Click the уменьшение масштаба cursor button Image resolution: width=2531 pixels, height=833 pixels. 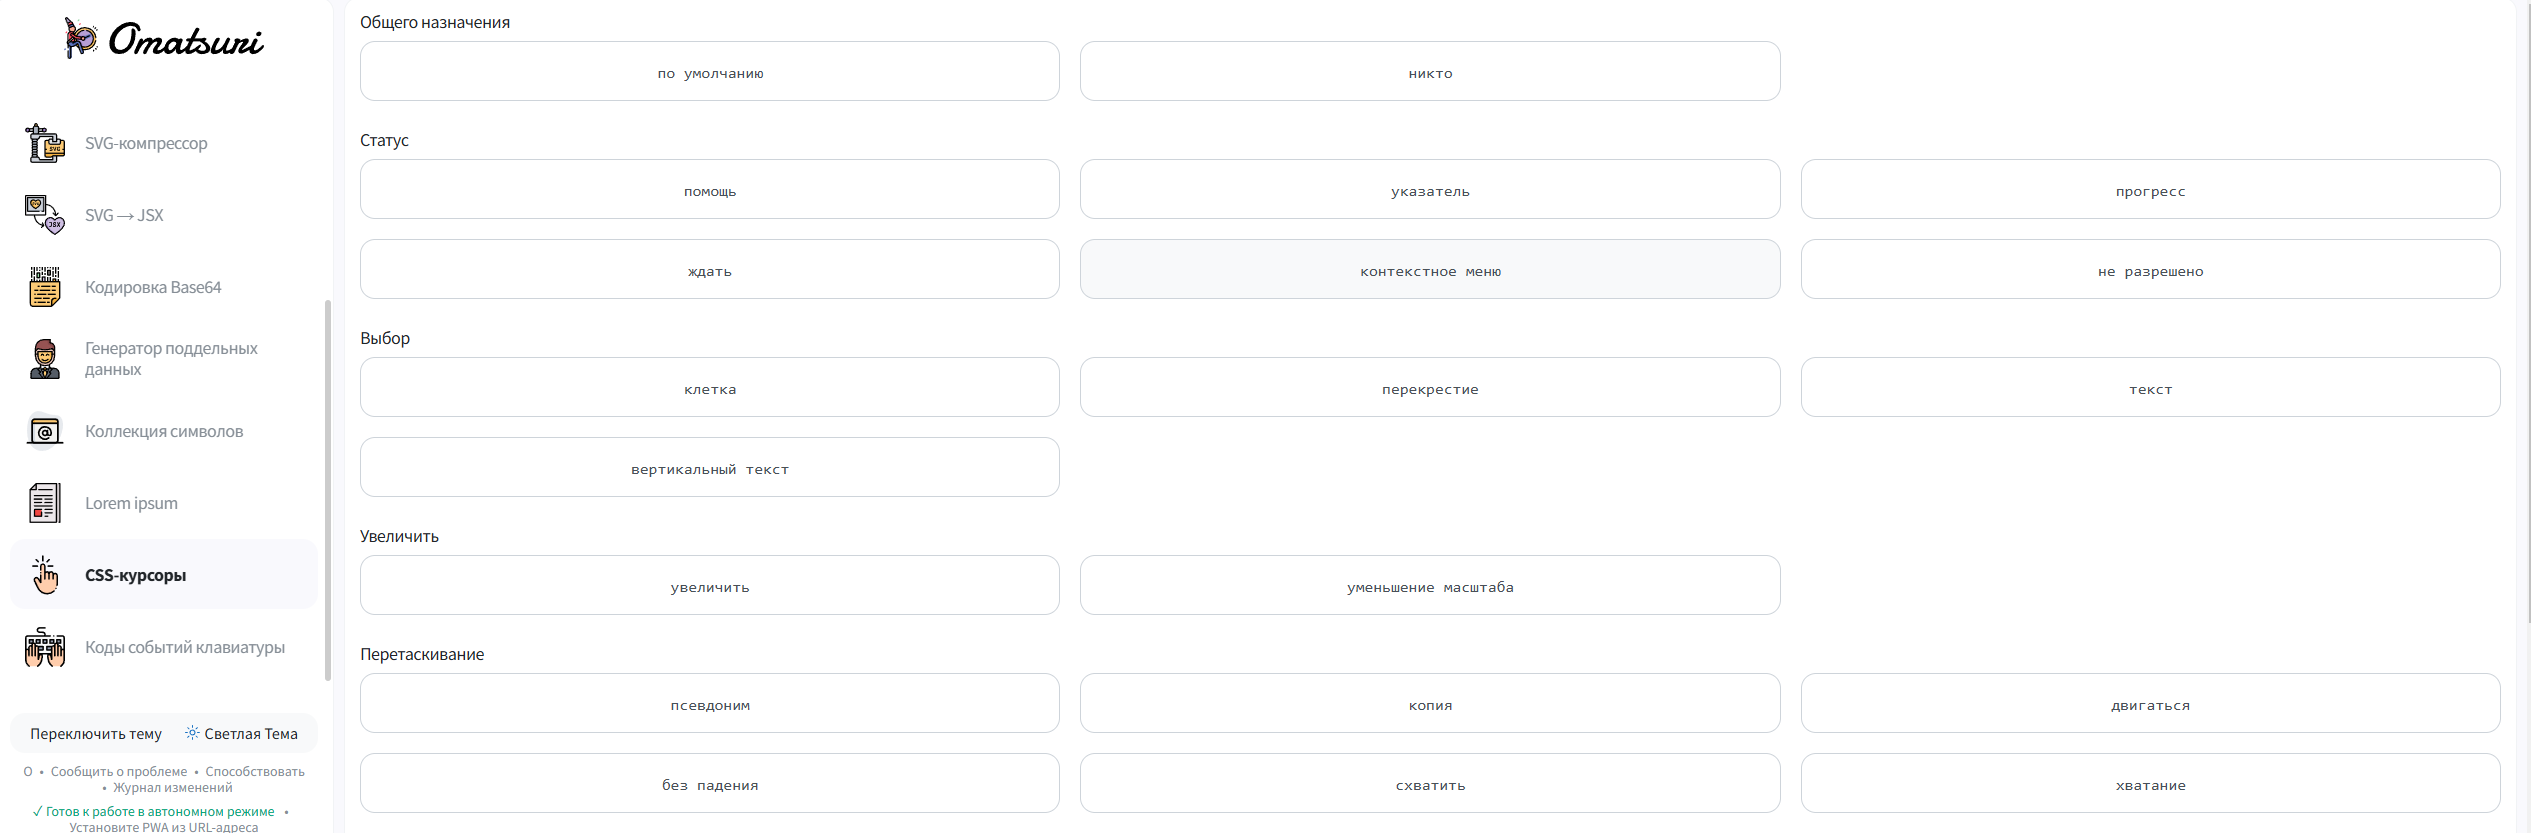pos(1430,585)
